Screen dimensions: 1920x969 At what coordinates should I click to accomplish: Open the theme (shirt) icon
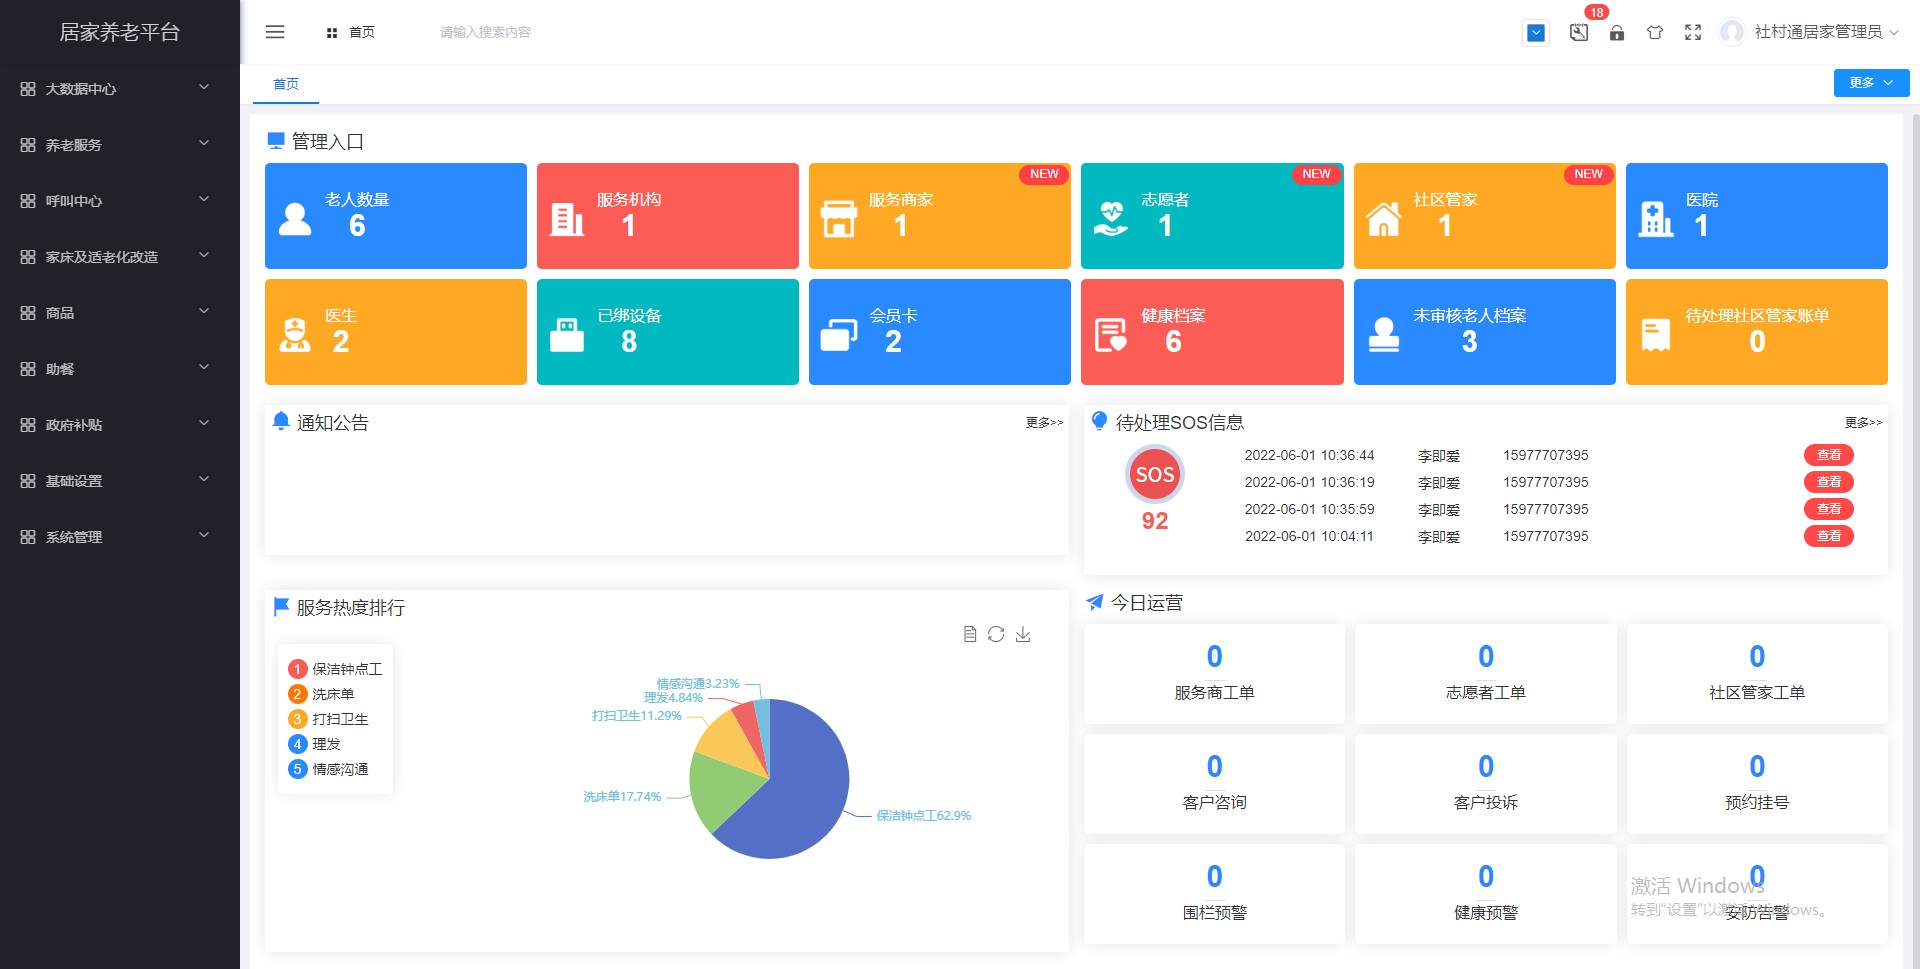1655,33
